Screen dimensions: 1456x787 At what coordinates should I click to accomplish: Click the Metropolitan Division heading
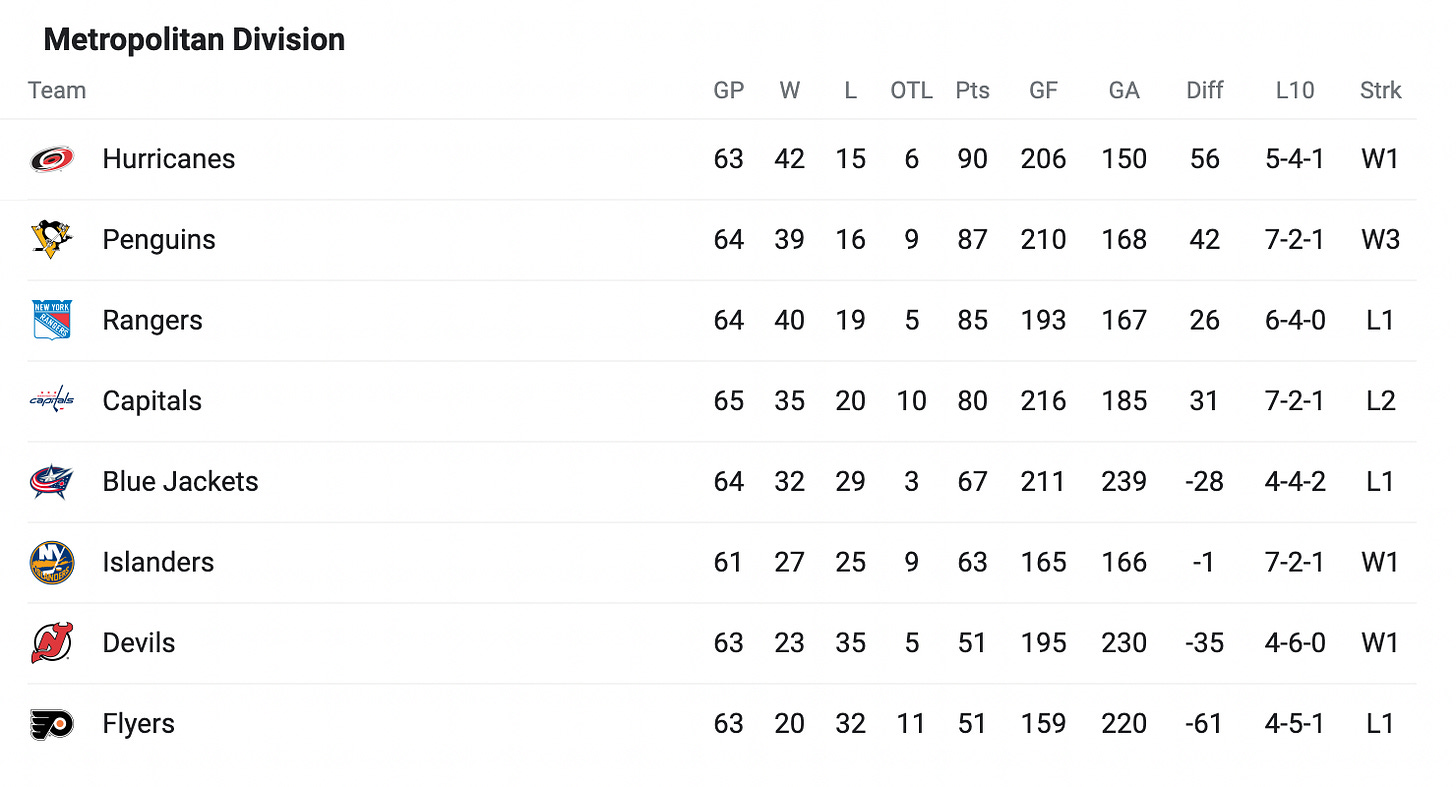pos(194,40)
